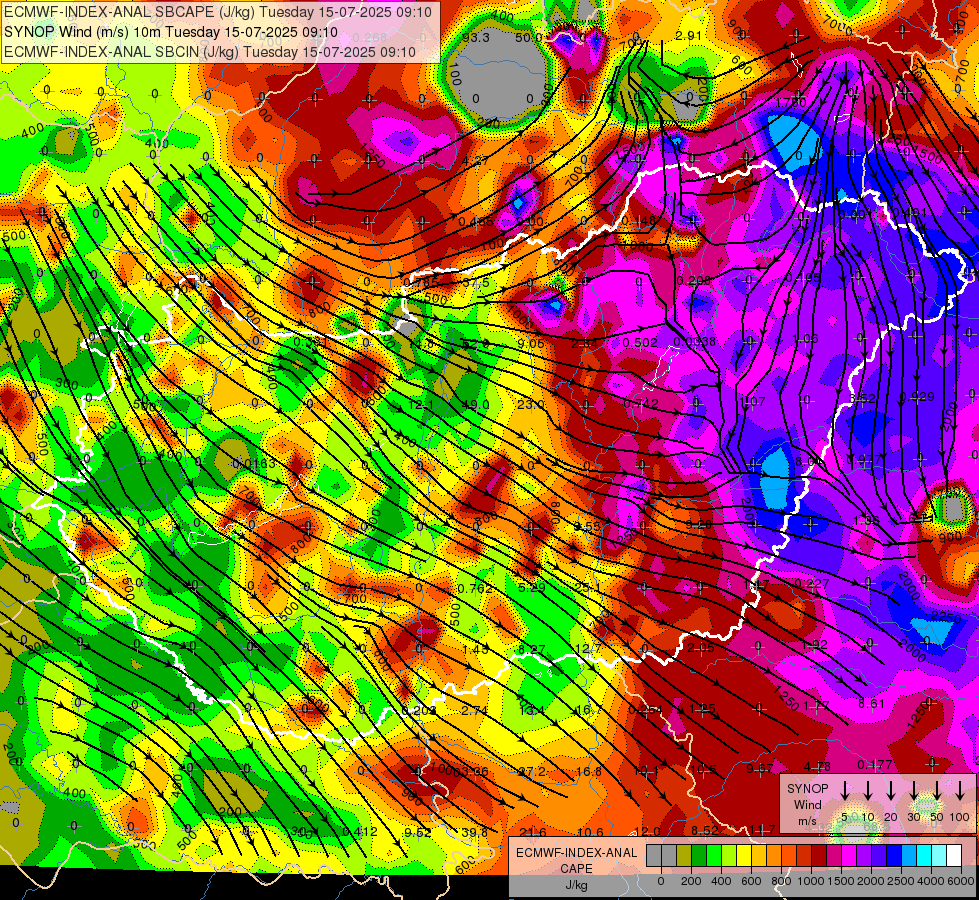Click the 'SYNOP' label in wind legend

click(x=808, y=789)
